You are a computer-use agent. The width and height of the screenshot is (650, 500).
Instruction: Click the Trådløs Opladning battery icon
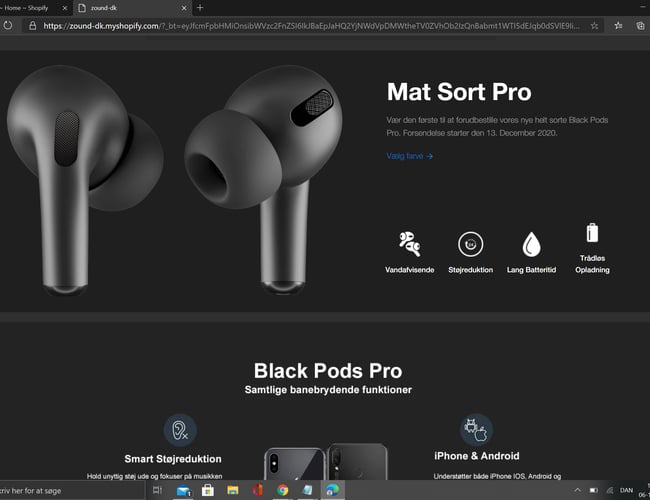[x=592, y=233]
